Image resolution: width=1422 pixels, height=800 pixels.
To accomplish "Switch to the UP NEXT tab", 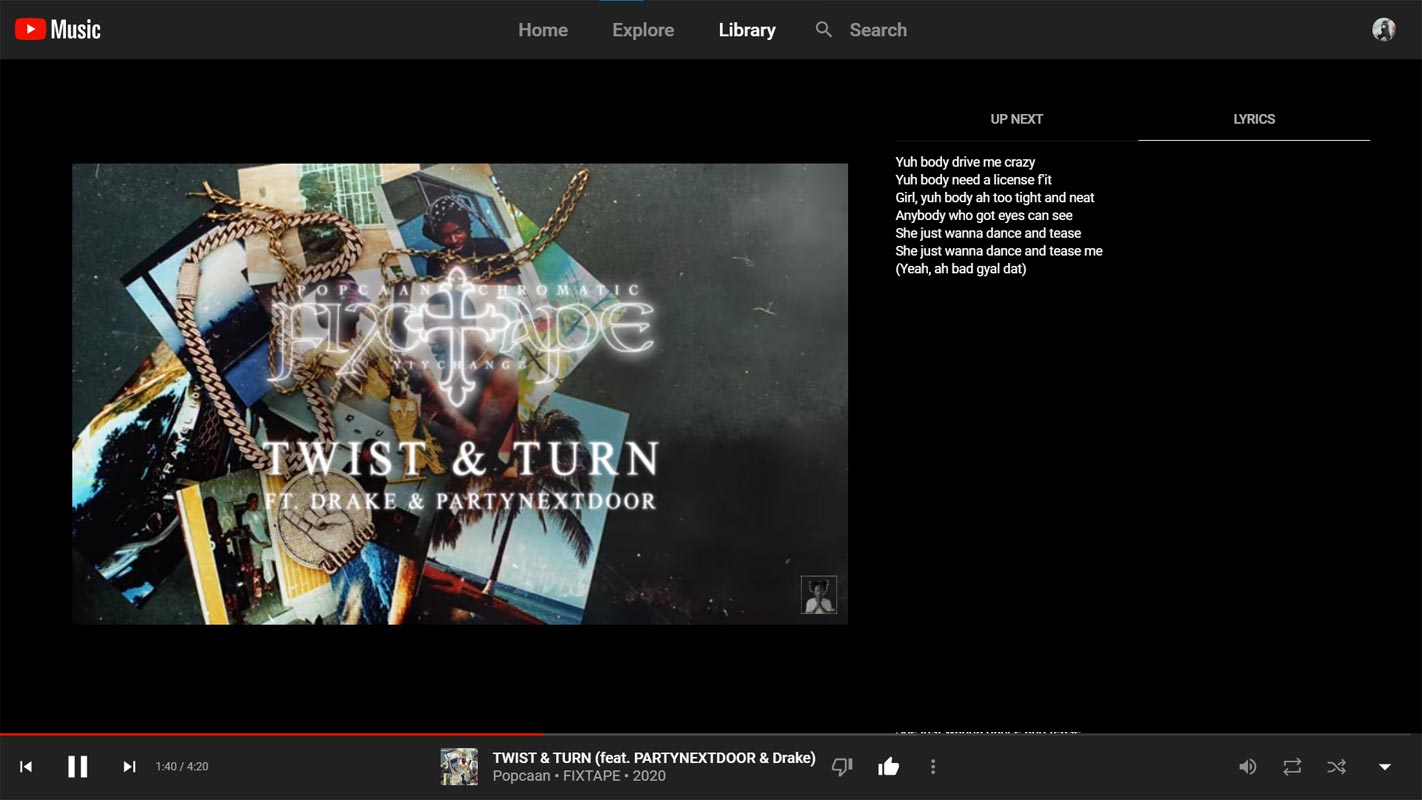I will click(1016, 119).
